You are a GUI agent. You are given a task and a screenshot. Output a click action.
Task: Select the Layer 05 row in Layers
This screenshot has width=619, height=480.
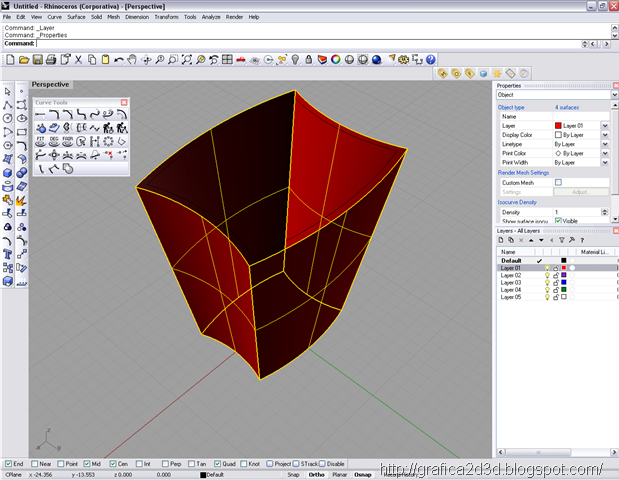point(557,297)
